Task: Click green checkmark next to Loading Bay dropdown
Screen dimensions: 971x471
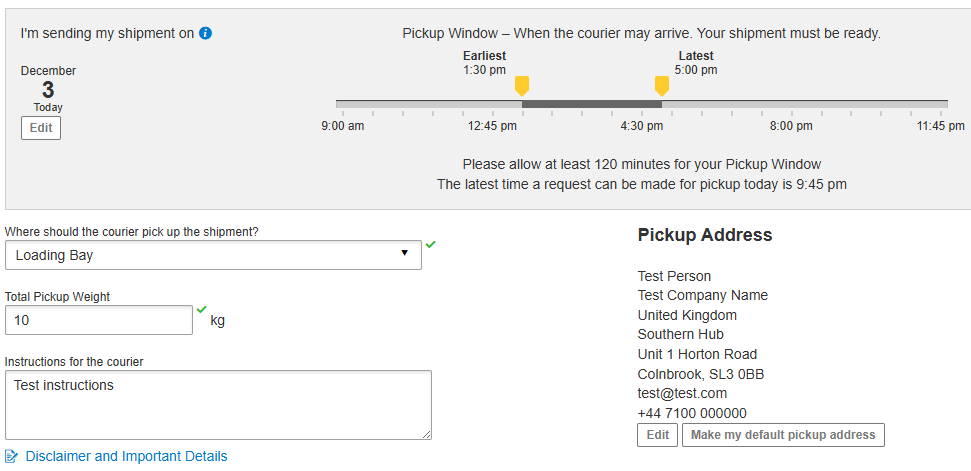Action: coord(431,243)
